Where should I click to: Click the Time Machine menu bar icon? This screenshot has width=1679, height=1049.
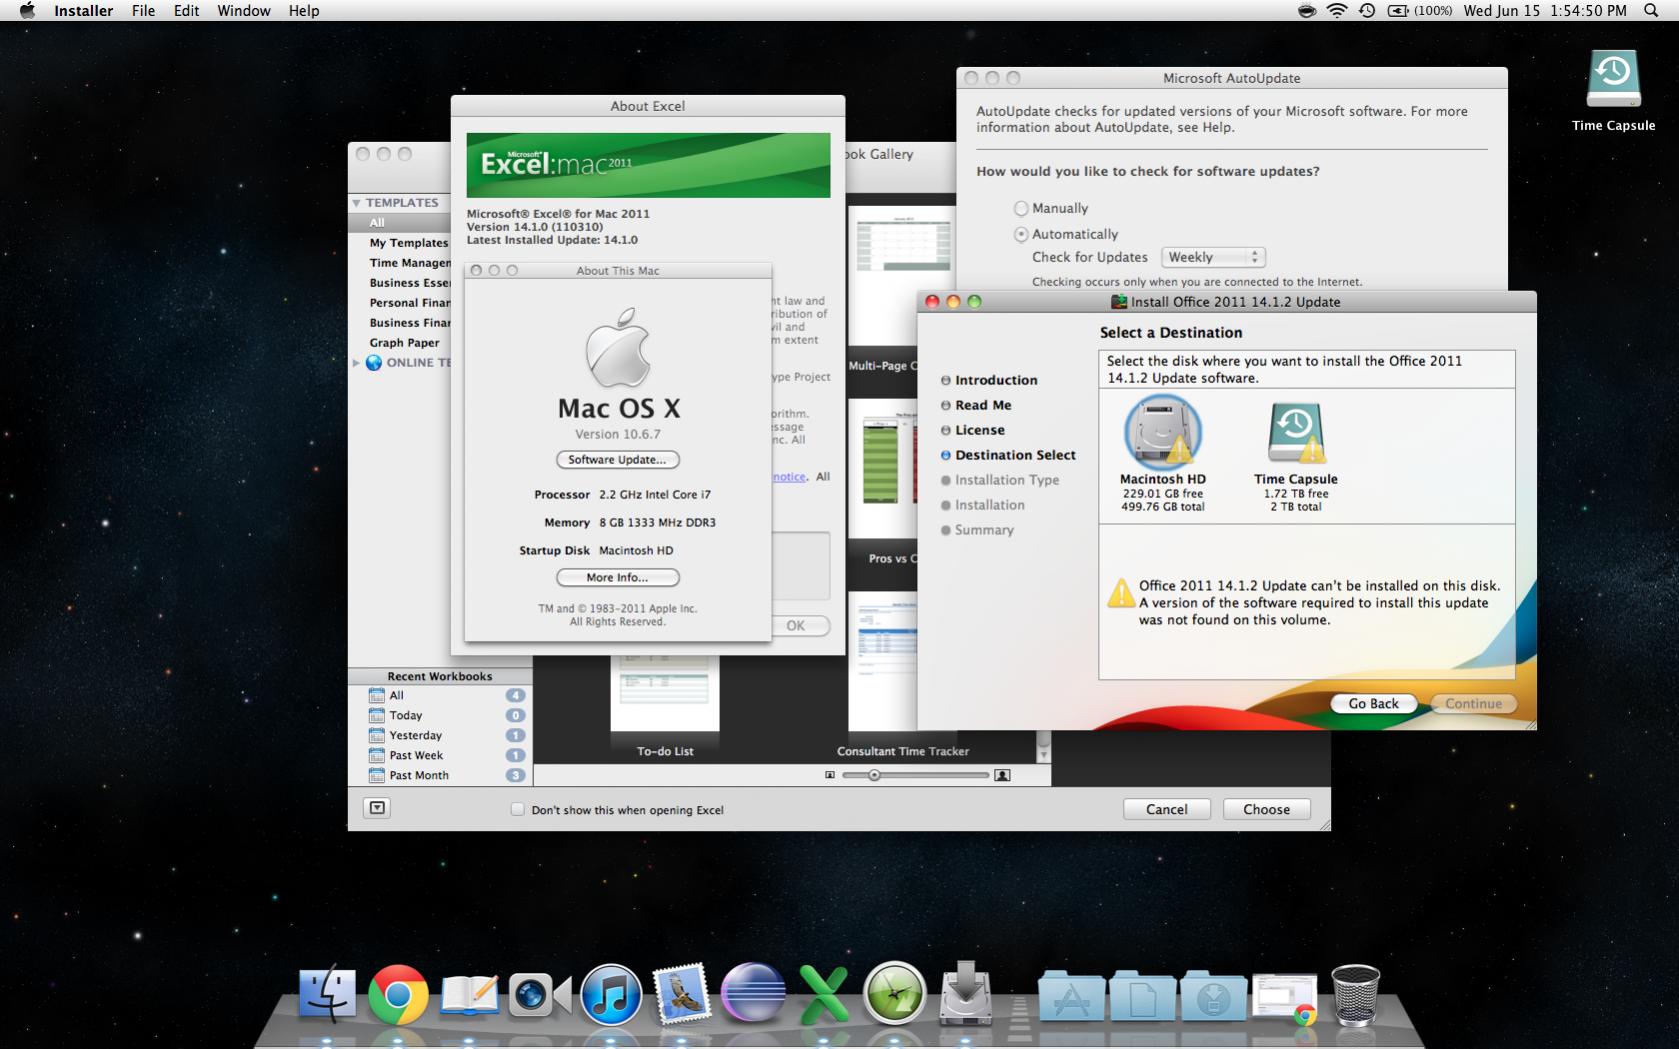[1367, 11]
